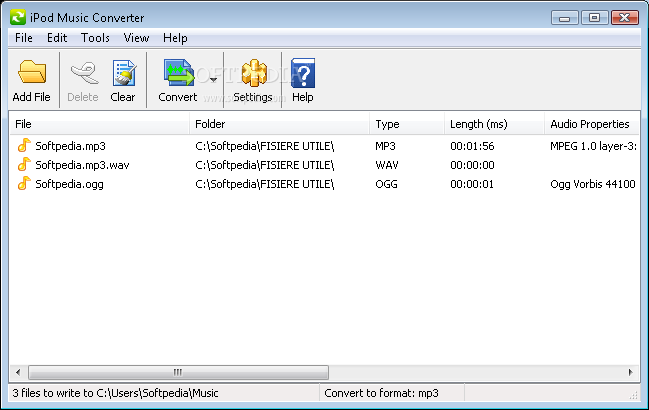Screen dimensions: 649x410
Task: Click the scroll left arrow
Action: (x=18, y=372)
